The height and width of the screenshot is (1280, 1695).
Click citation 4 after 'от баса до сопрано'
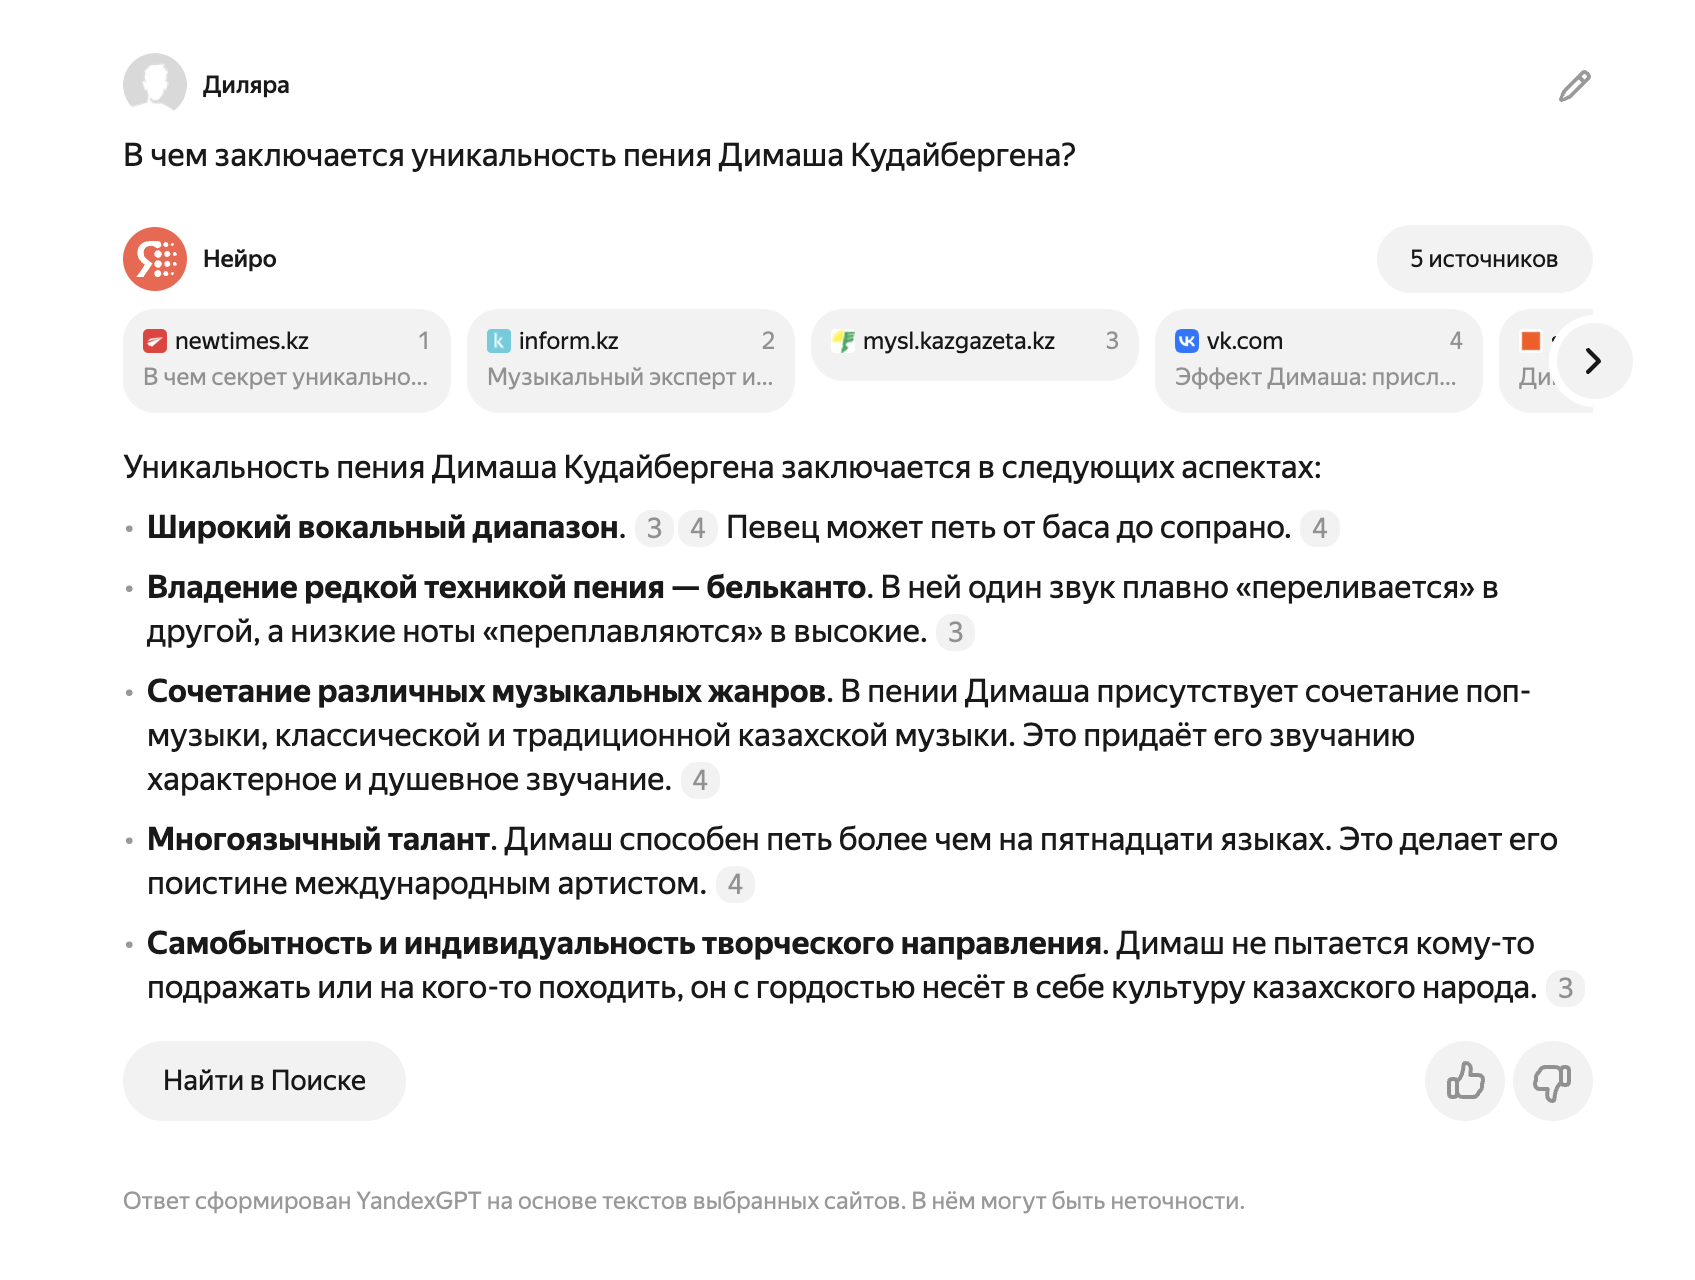click(1320, 528)
